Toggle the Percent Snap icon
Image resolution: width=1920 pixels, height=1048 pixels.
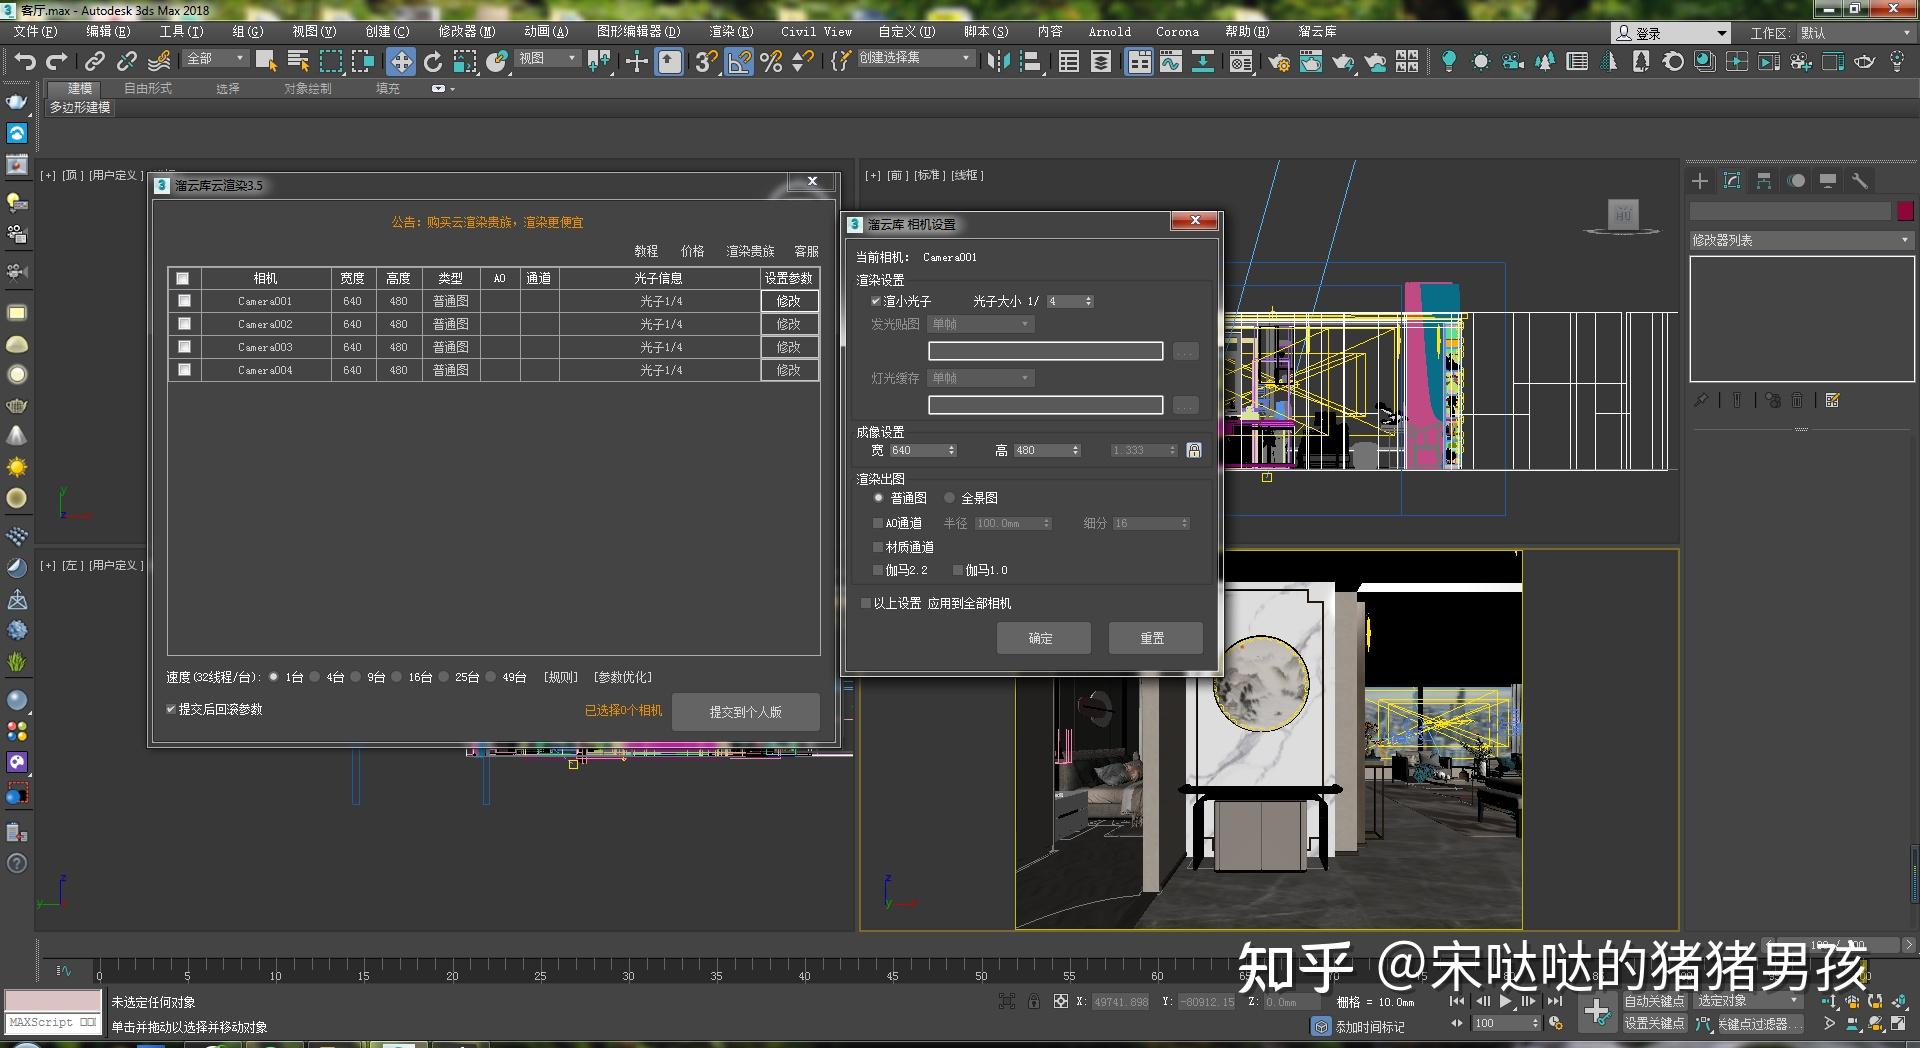click(771, 62)
